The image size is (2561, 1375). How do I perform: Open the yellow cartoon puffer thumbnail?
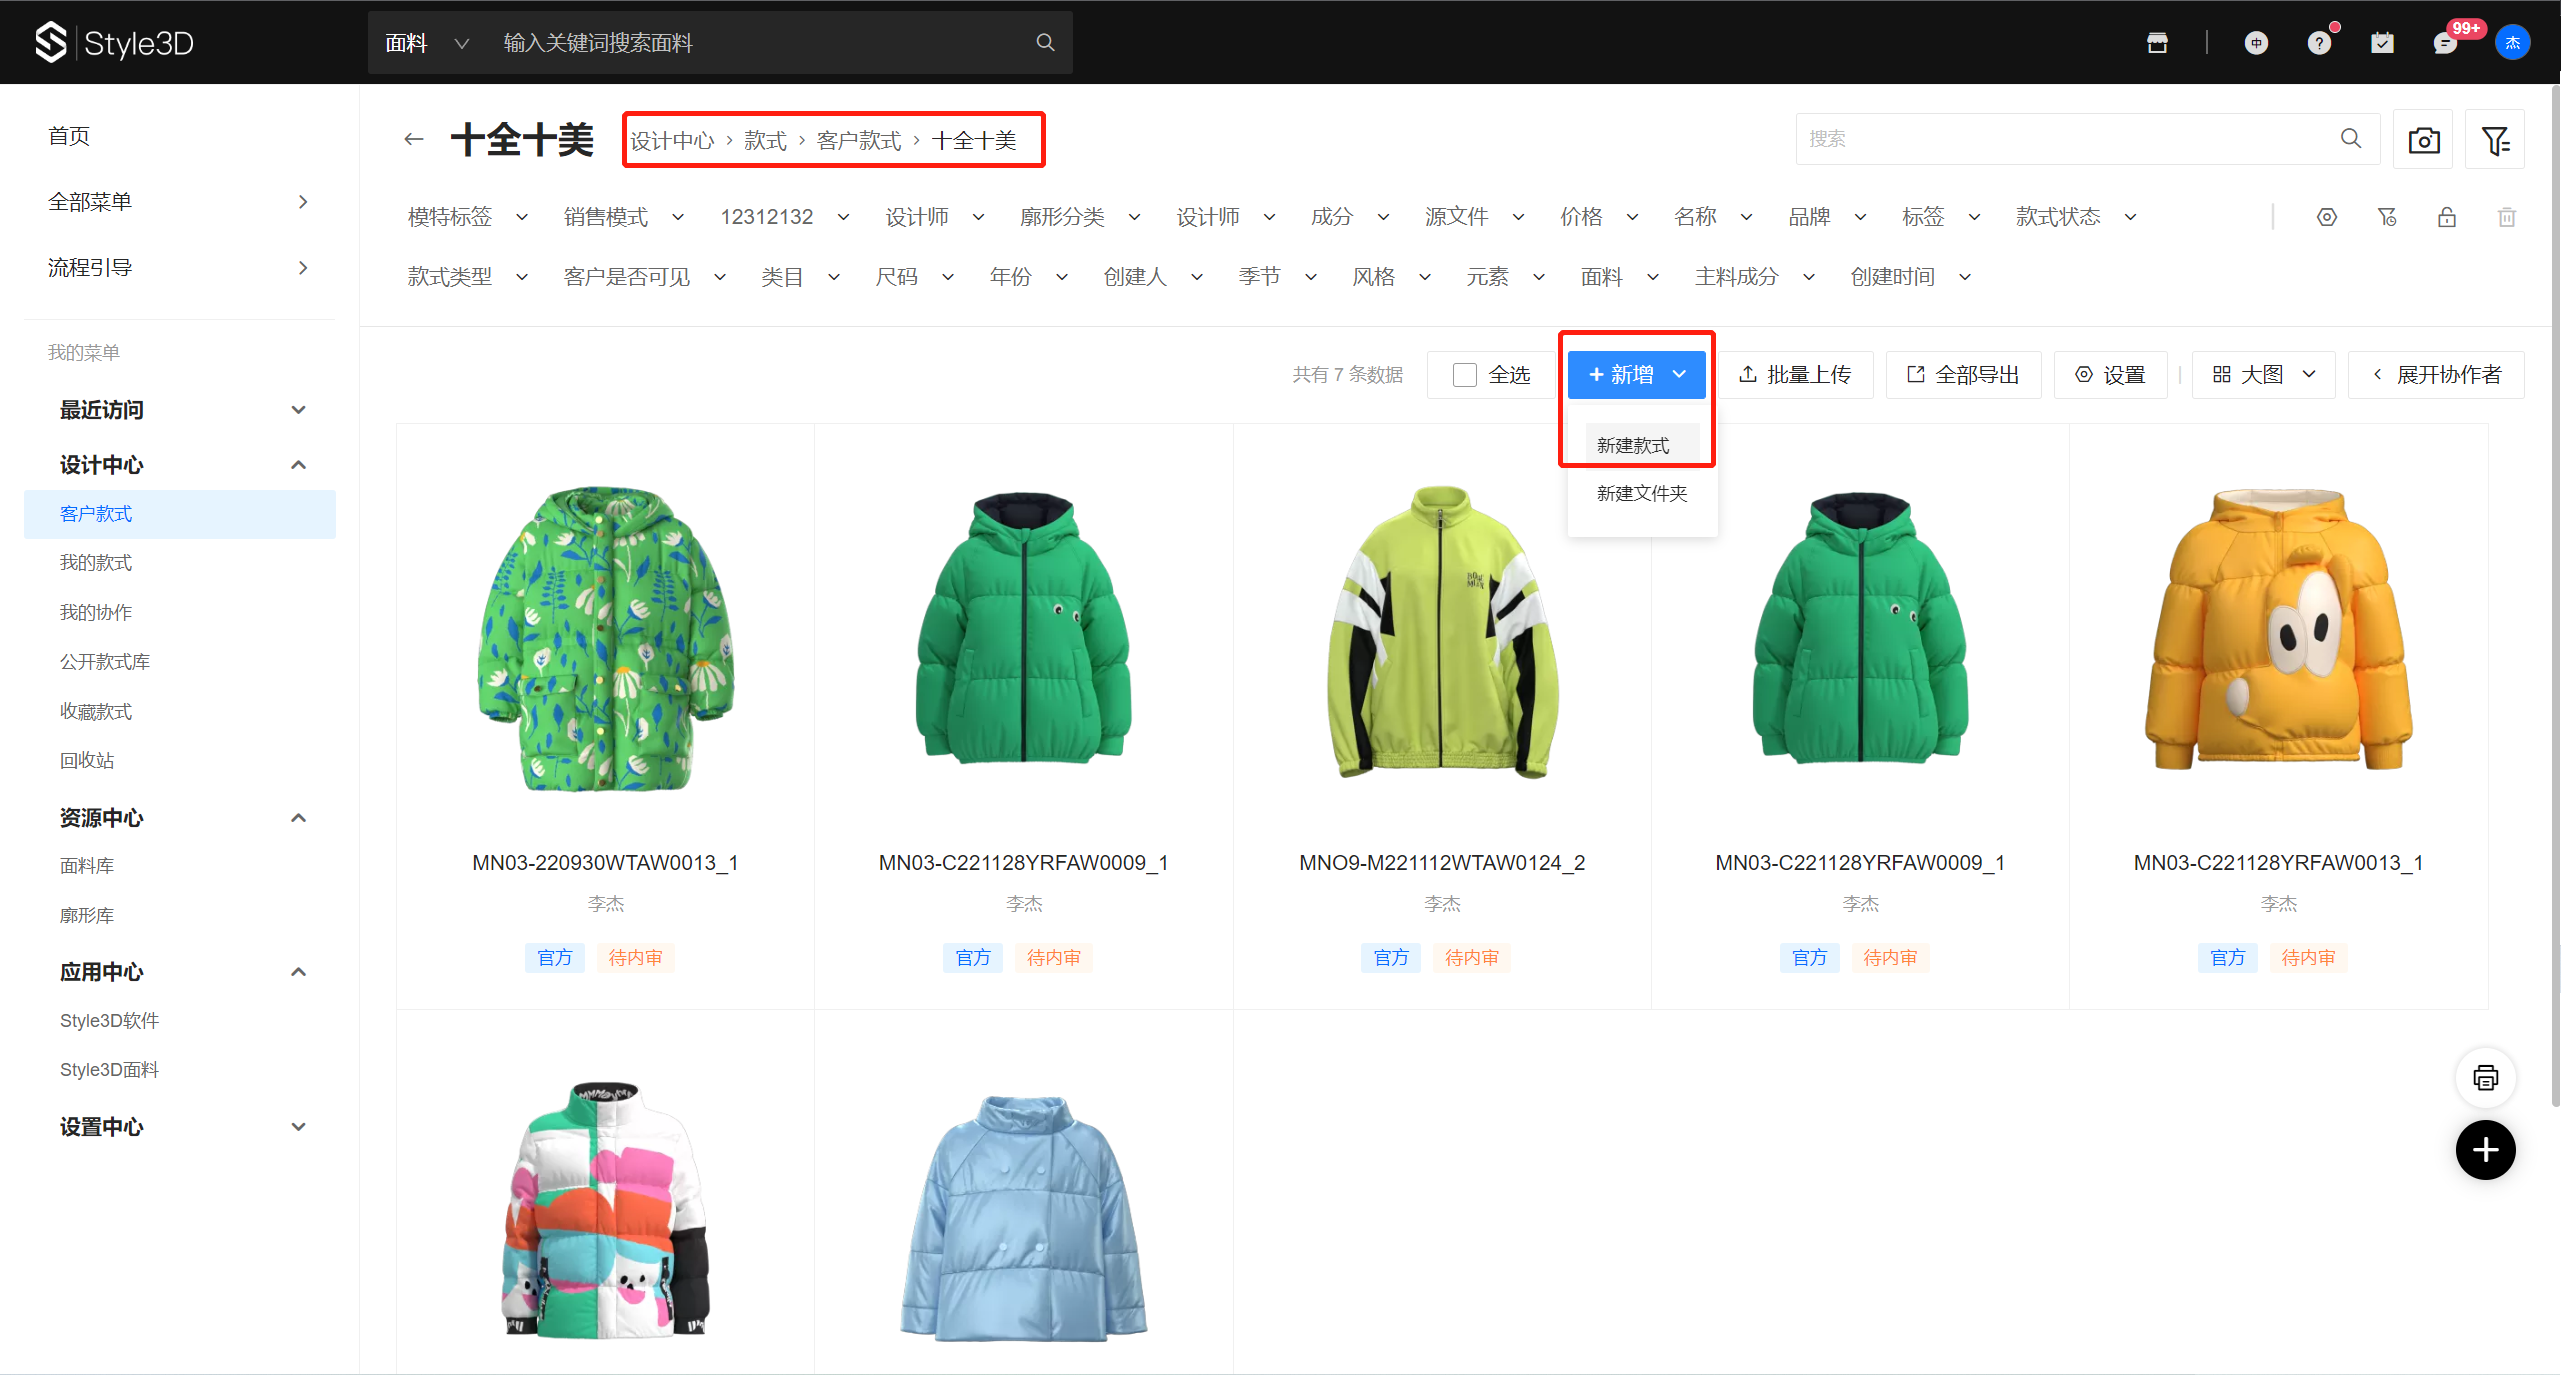2279,630
